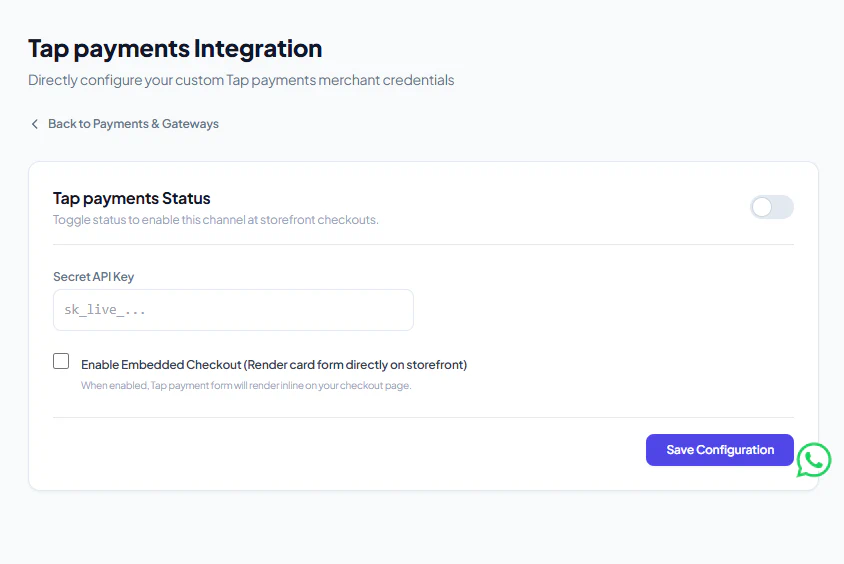Open the WhatsApp chat bubble icon

point(813,460)
